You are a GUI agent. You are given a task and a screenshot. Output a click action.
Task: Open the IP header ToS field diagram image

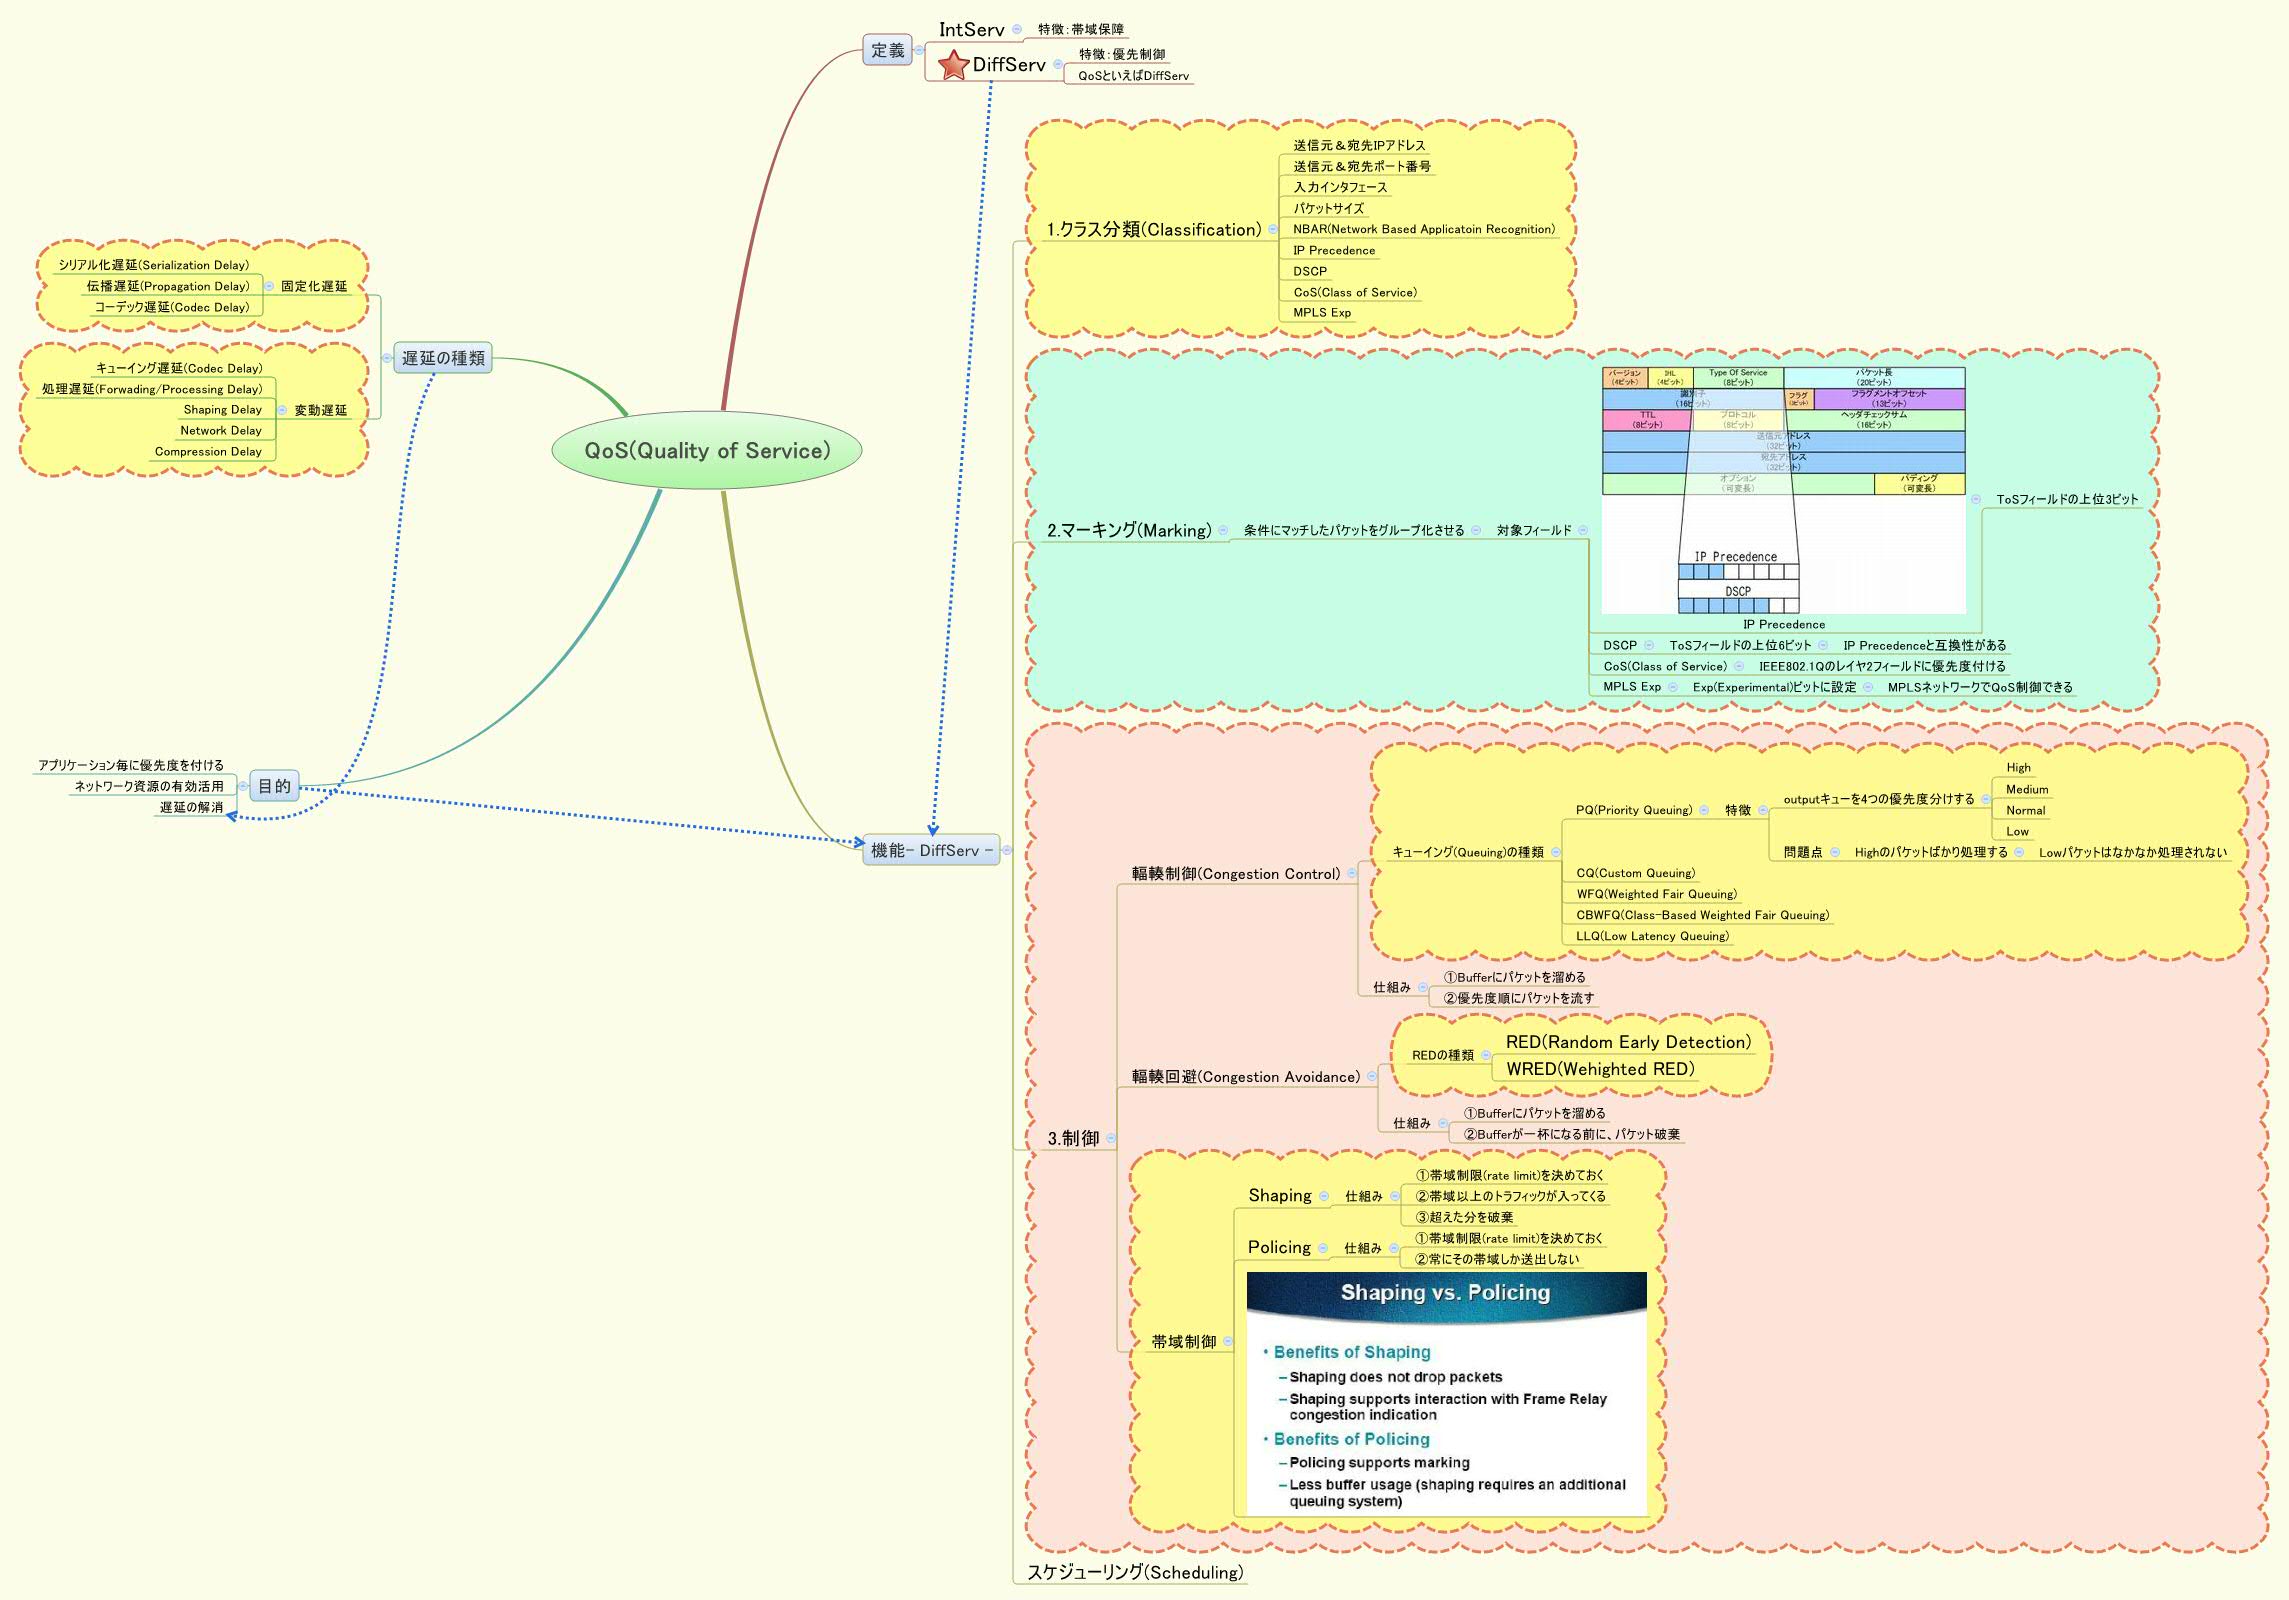coord(1783,490)
